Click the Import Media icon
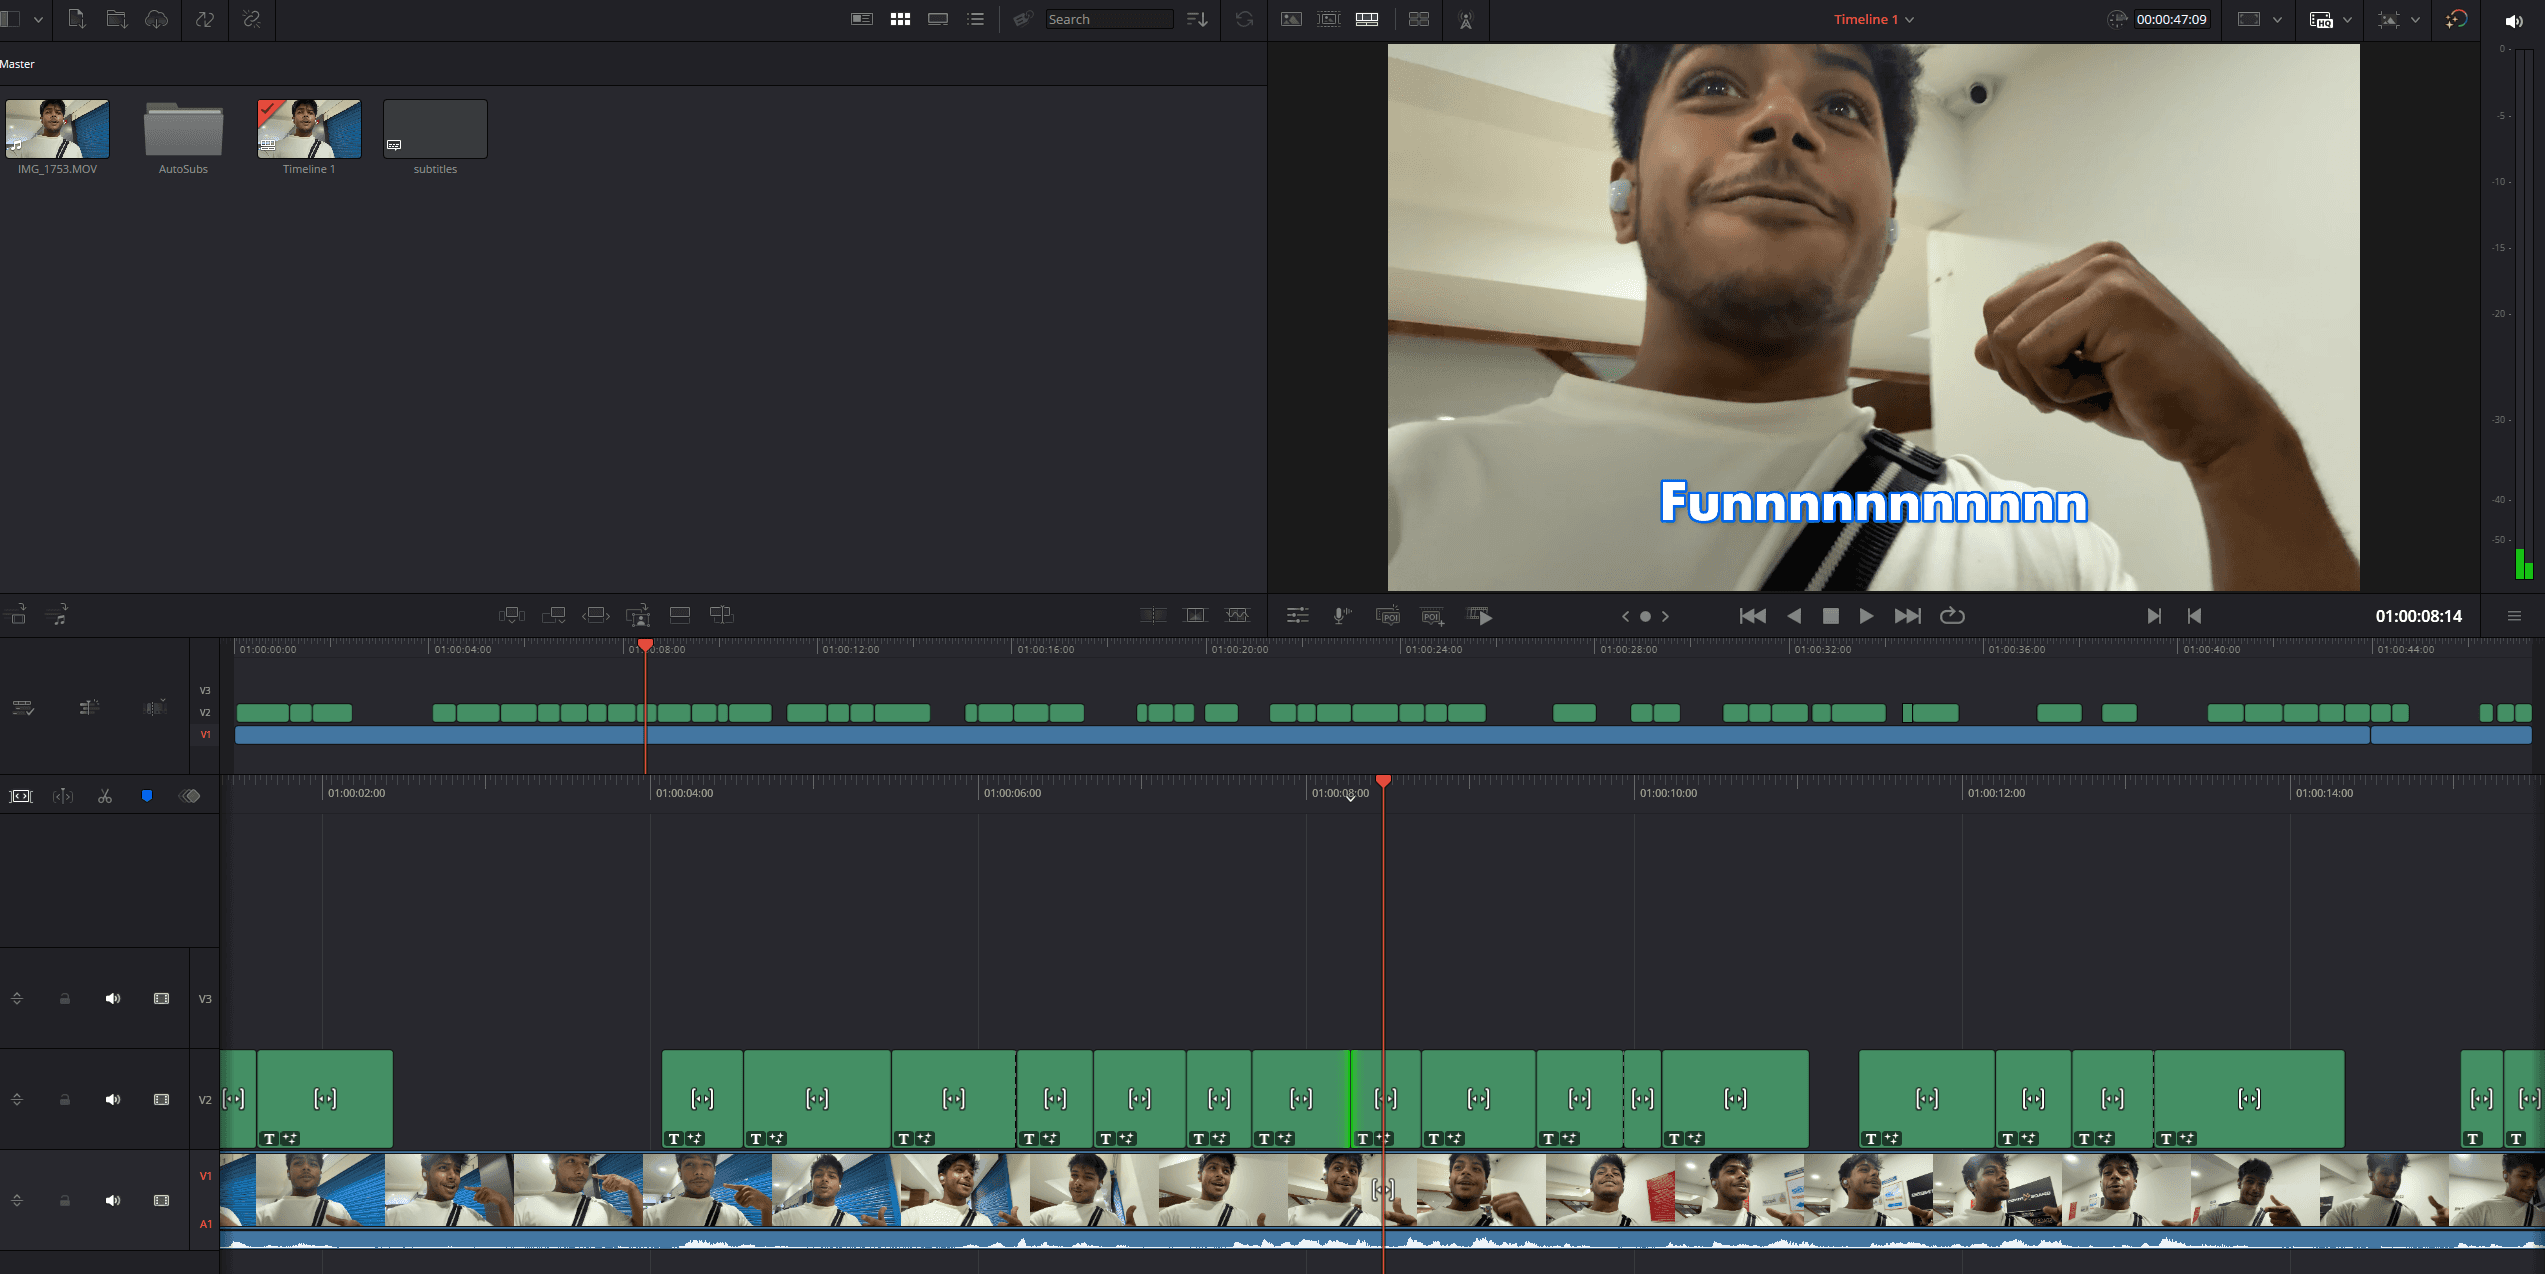This screenshot has height=1274, width=2545. [x=77, y=19]
